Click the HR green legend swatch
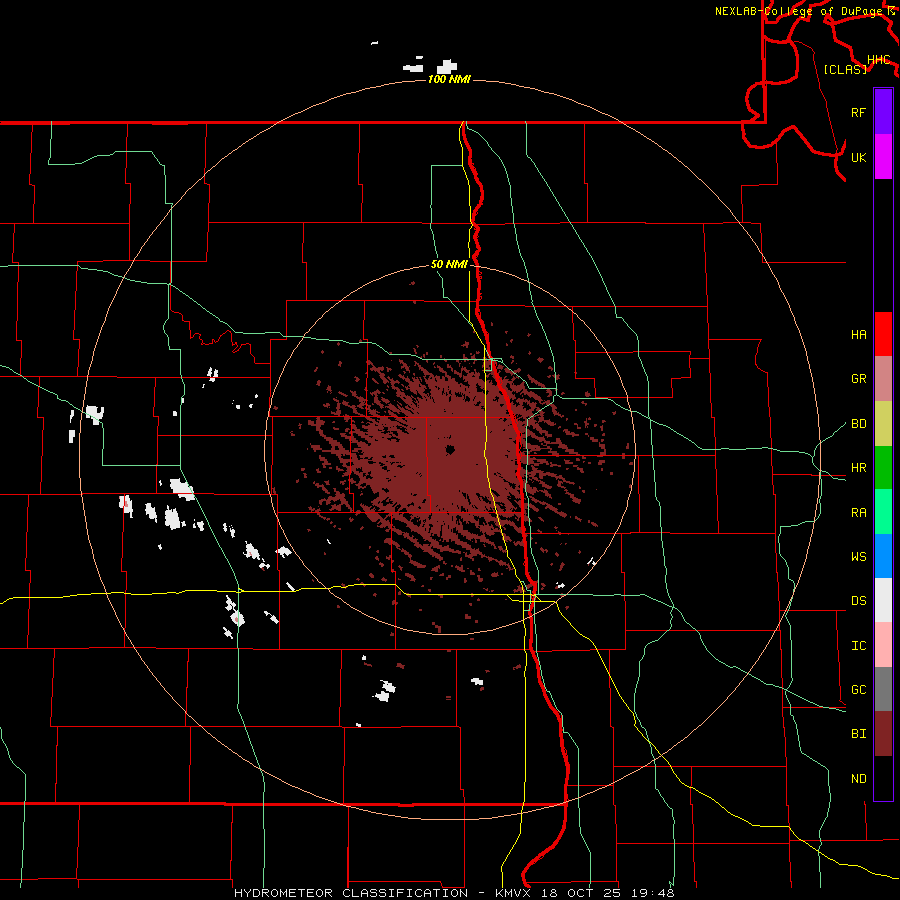Image resolution: width=900 pixels, height=900 pixels. [883, 467]
